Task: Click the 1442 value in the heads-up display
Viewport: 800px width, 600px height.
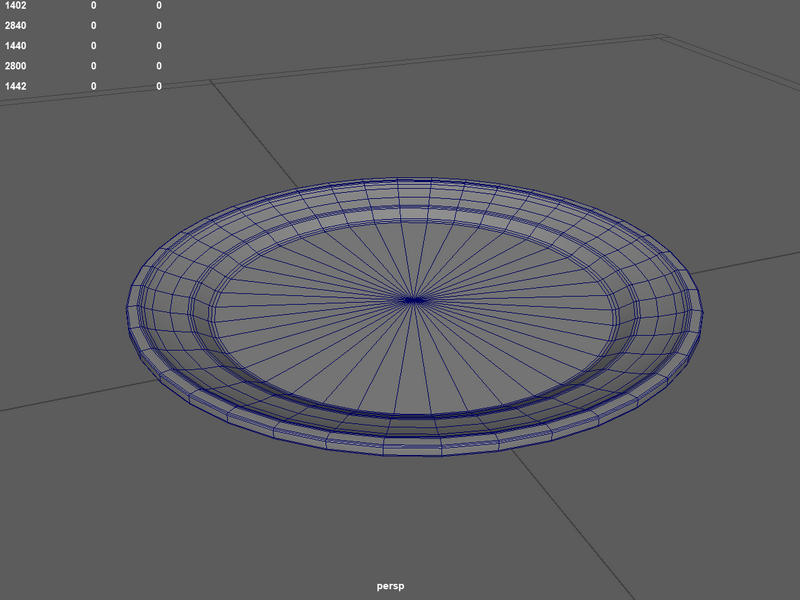Action: [x=15, y=86]
